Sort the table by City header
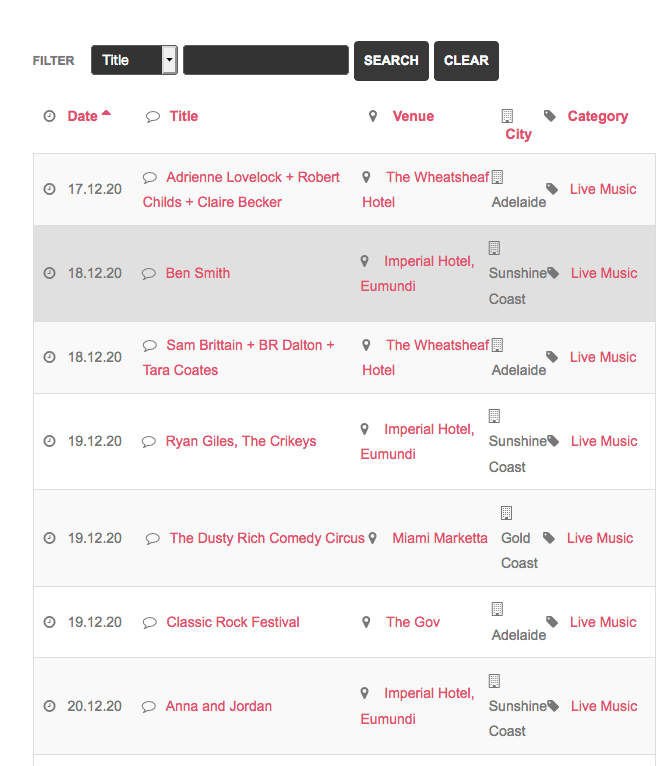 [x=518, y=134]
